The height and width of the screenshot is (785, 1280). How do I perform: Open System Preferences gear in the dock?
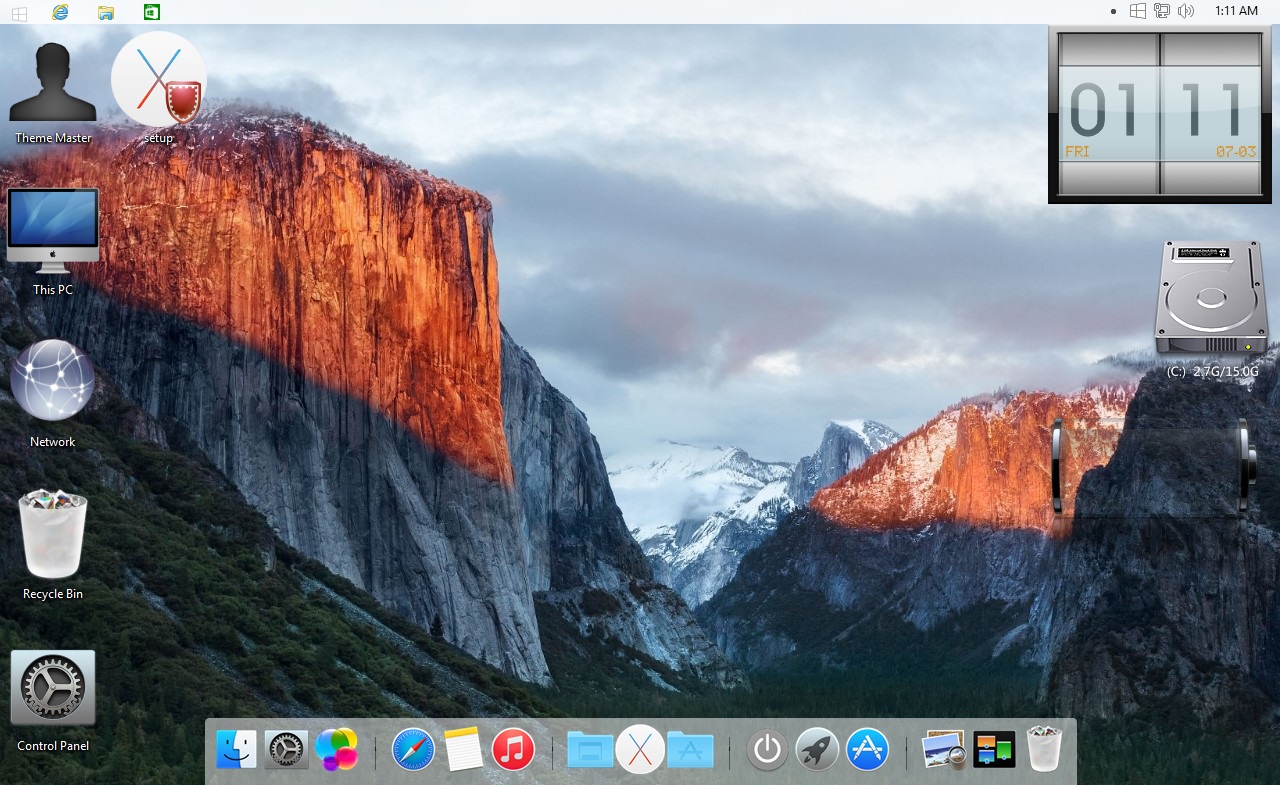(x=287, y=749)
